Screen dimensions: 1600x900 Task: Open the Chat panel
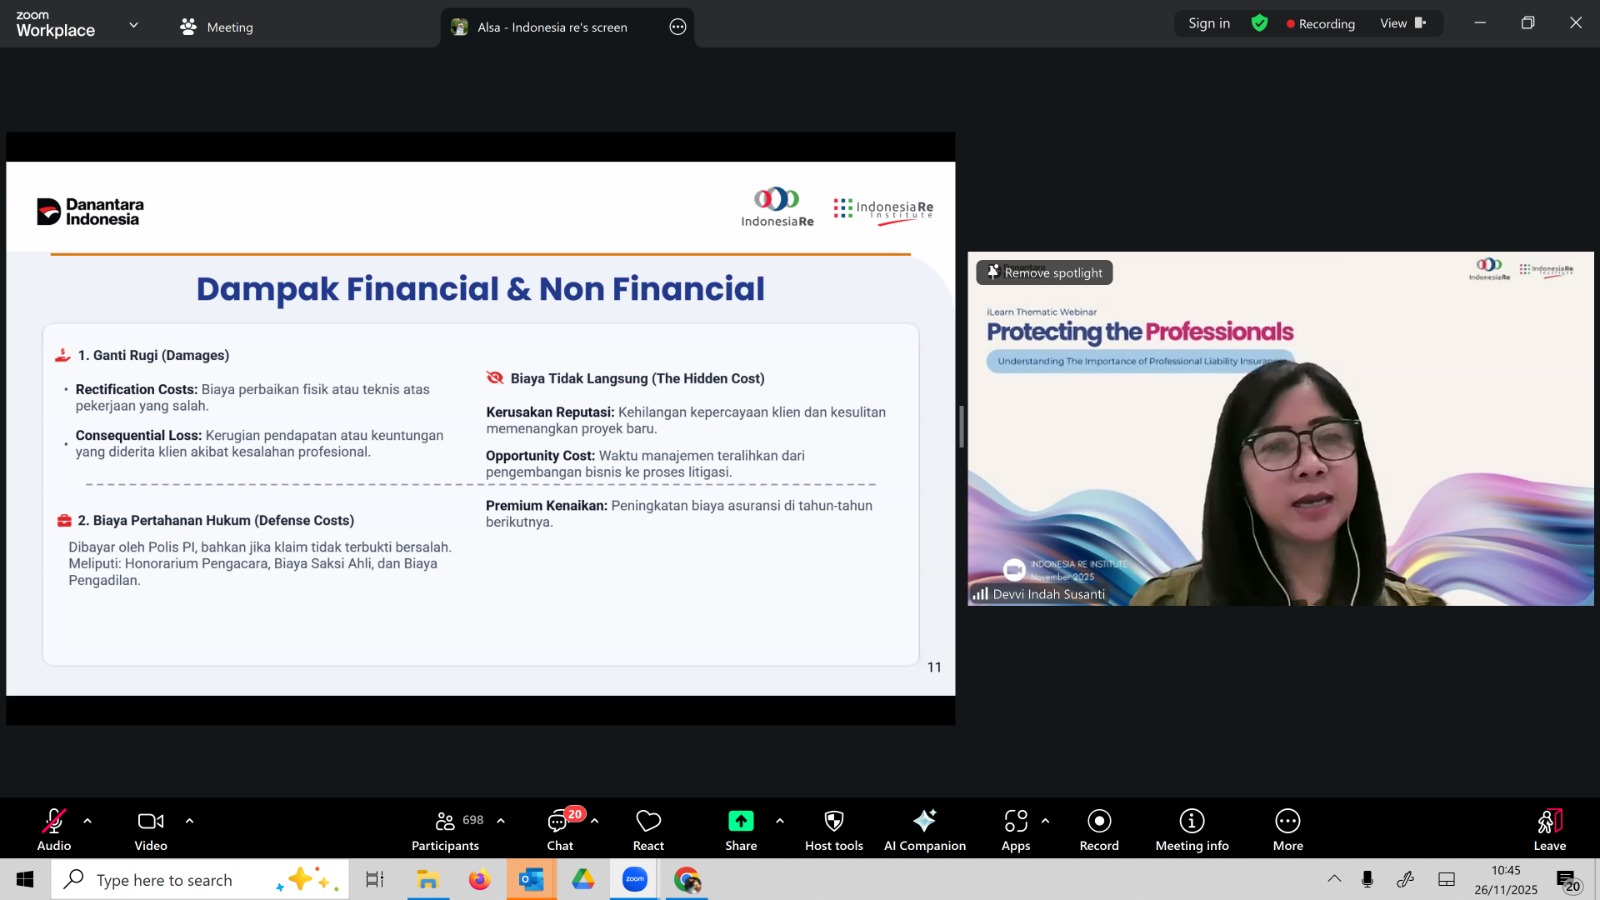(x=560, y=829)
